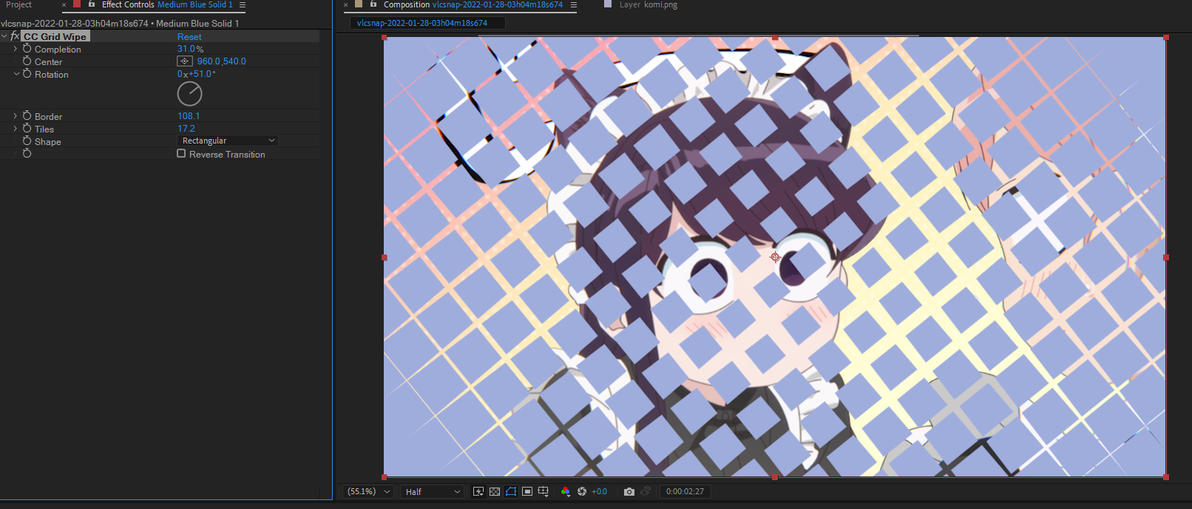Open Show Channel and color management settings
This screenshot has width=1192, height=509.
(x=565, y=492)
